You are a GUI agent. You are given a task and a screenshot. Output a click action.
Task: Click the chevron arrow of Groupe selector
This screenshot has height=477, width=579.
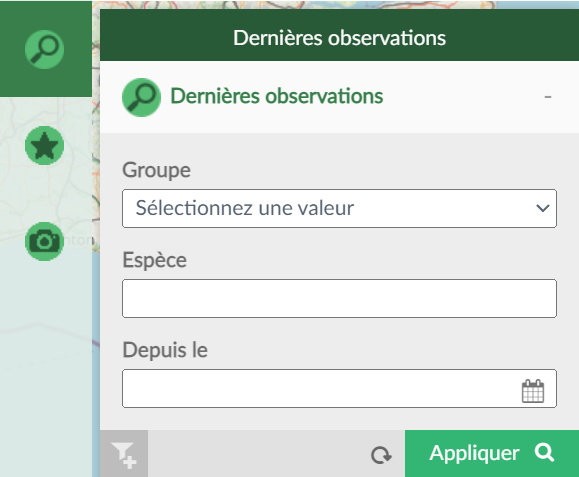coord(542,208)
